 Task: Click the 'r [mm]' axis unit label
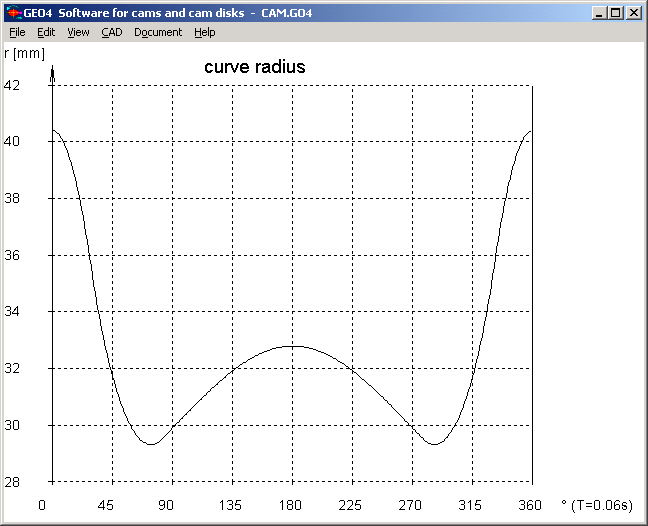pos(24,52)
